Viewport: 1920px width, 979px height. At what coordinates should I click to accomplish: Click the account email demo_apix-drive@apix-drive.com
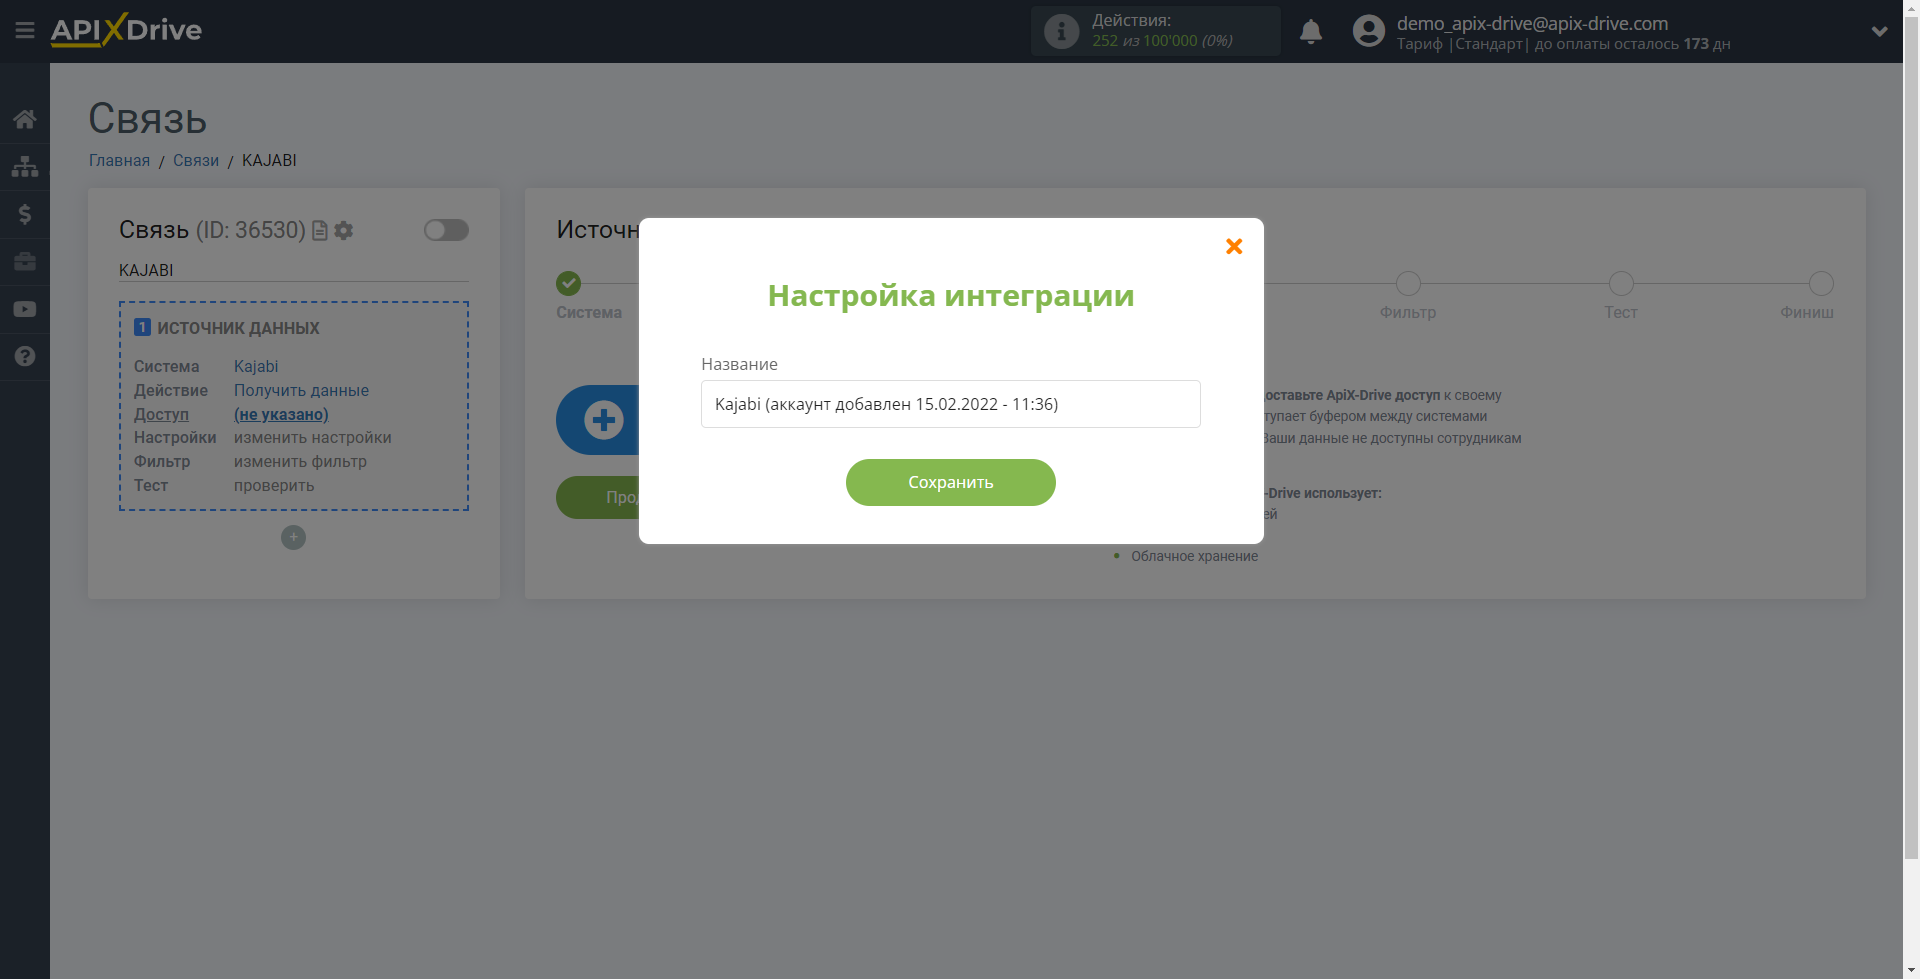[1532, 23]
